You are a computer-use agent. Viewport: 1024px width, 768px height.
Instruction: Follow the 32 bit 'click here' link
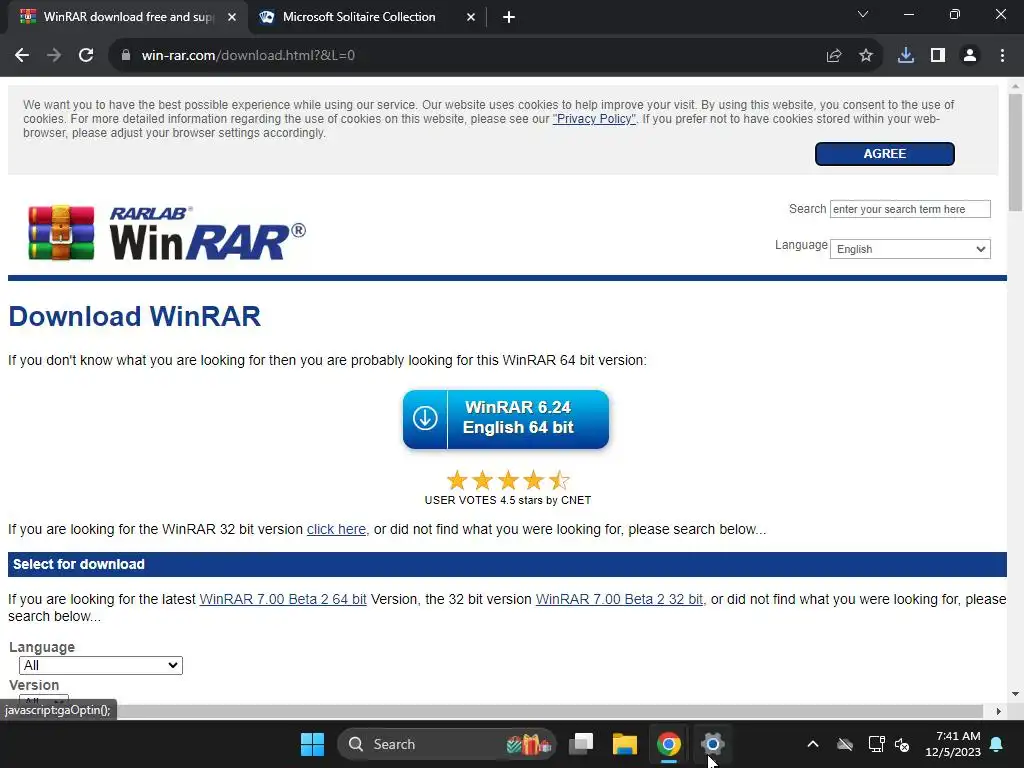[336, 529]
